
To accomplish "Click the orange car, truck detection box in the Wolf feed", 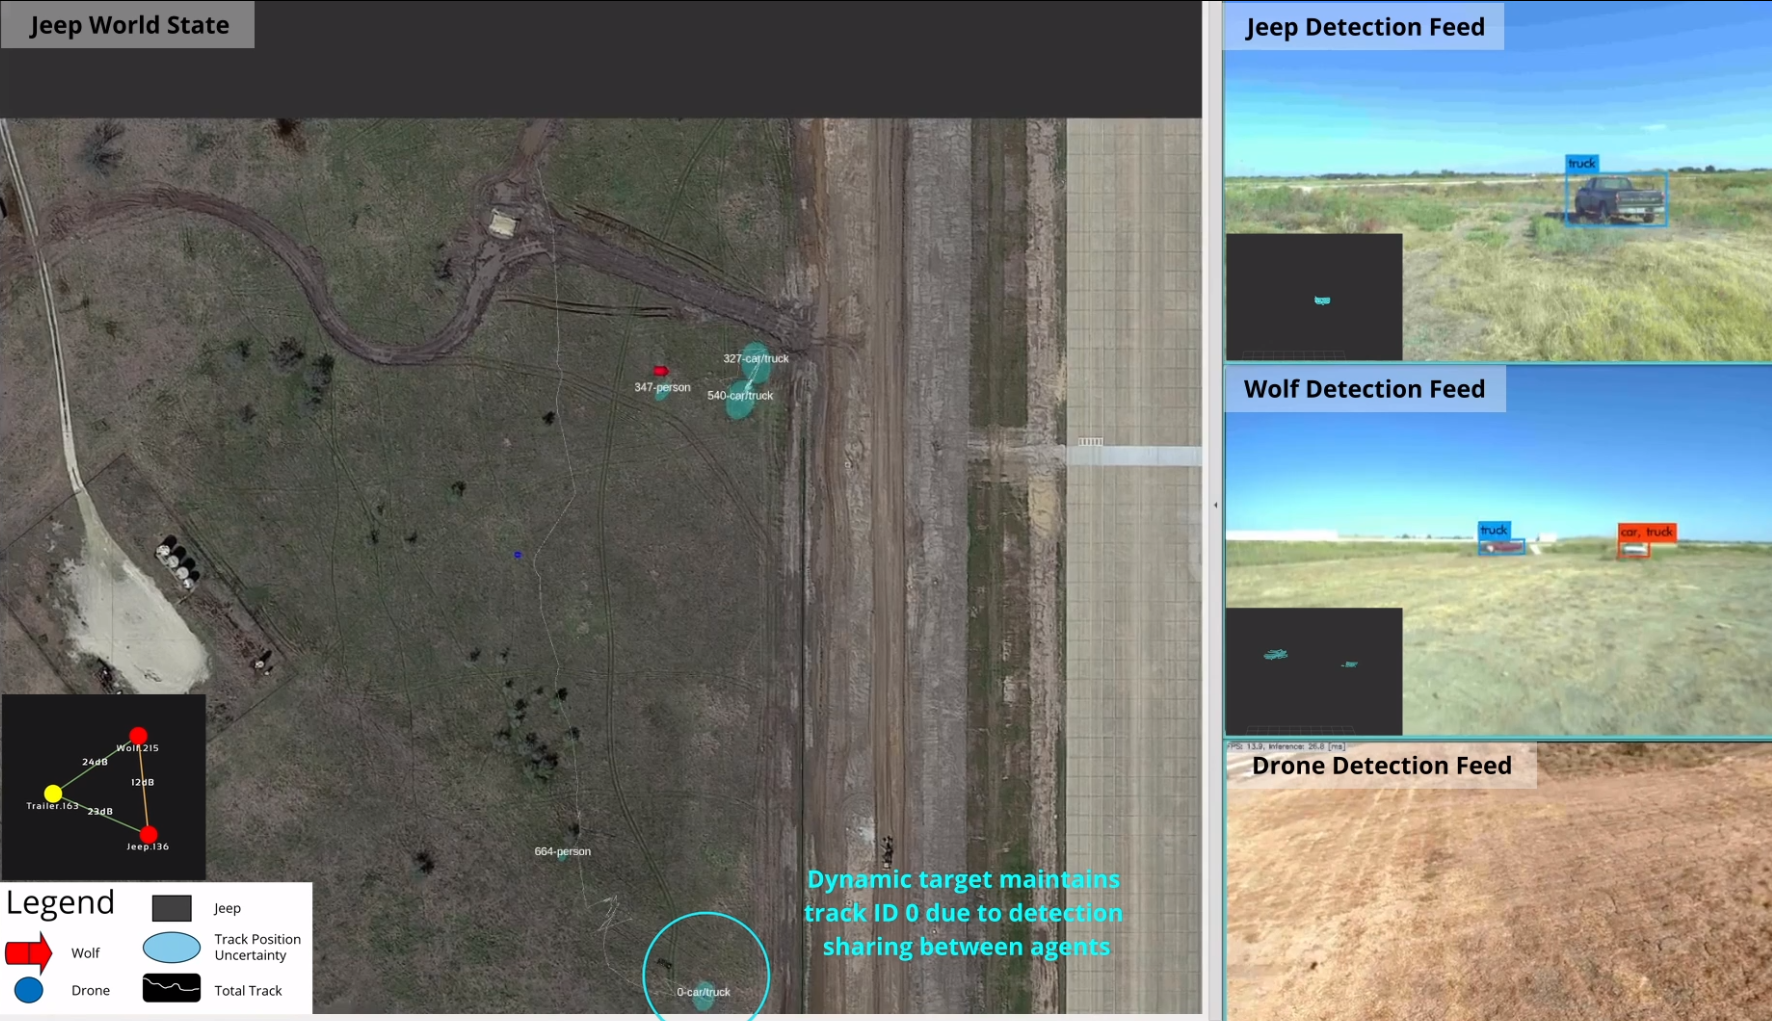I will pyautogui.click(x=1633, y=548).
